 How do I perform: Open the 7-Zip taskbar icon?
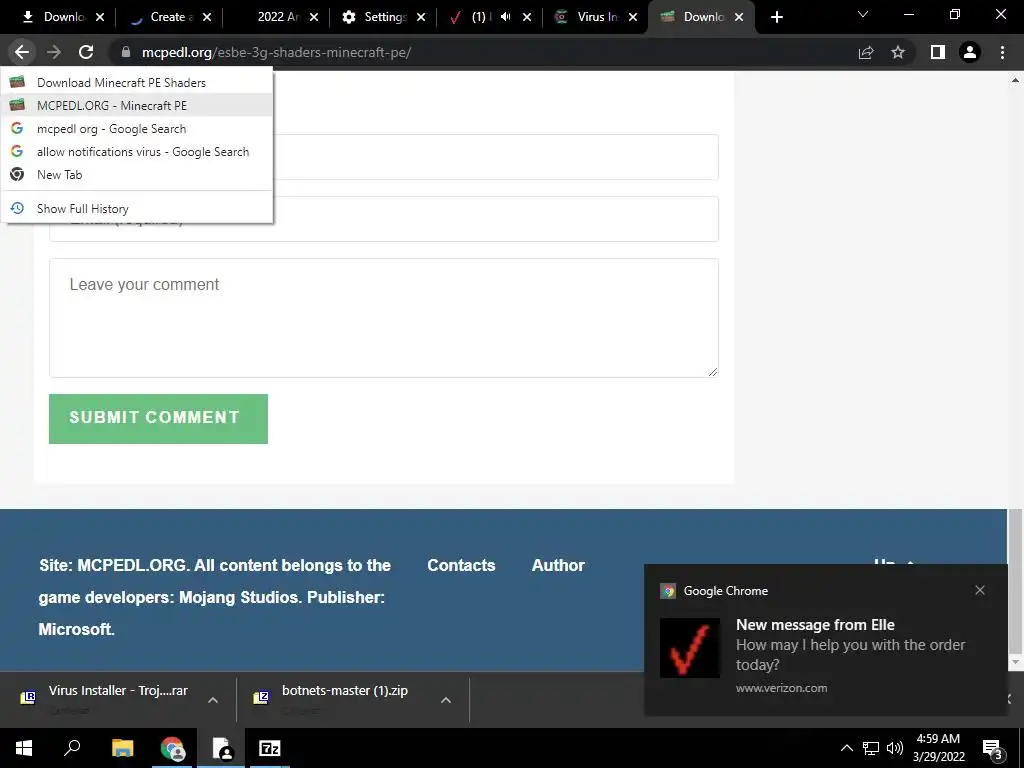[x=270, y=748]
